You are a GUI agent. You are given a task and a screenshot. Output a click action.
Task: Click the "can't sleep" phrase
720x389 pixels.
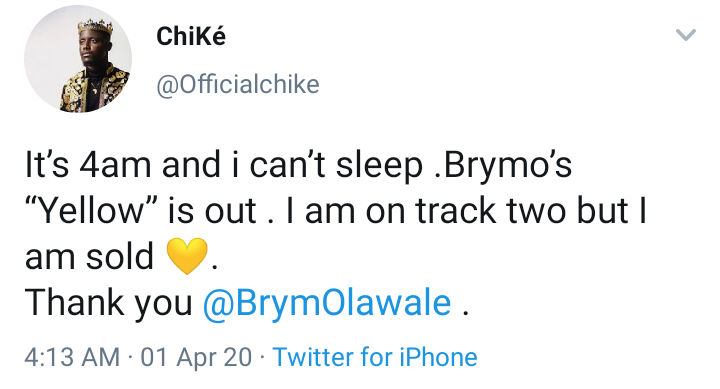(x=336, y=165)
